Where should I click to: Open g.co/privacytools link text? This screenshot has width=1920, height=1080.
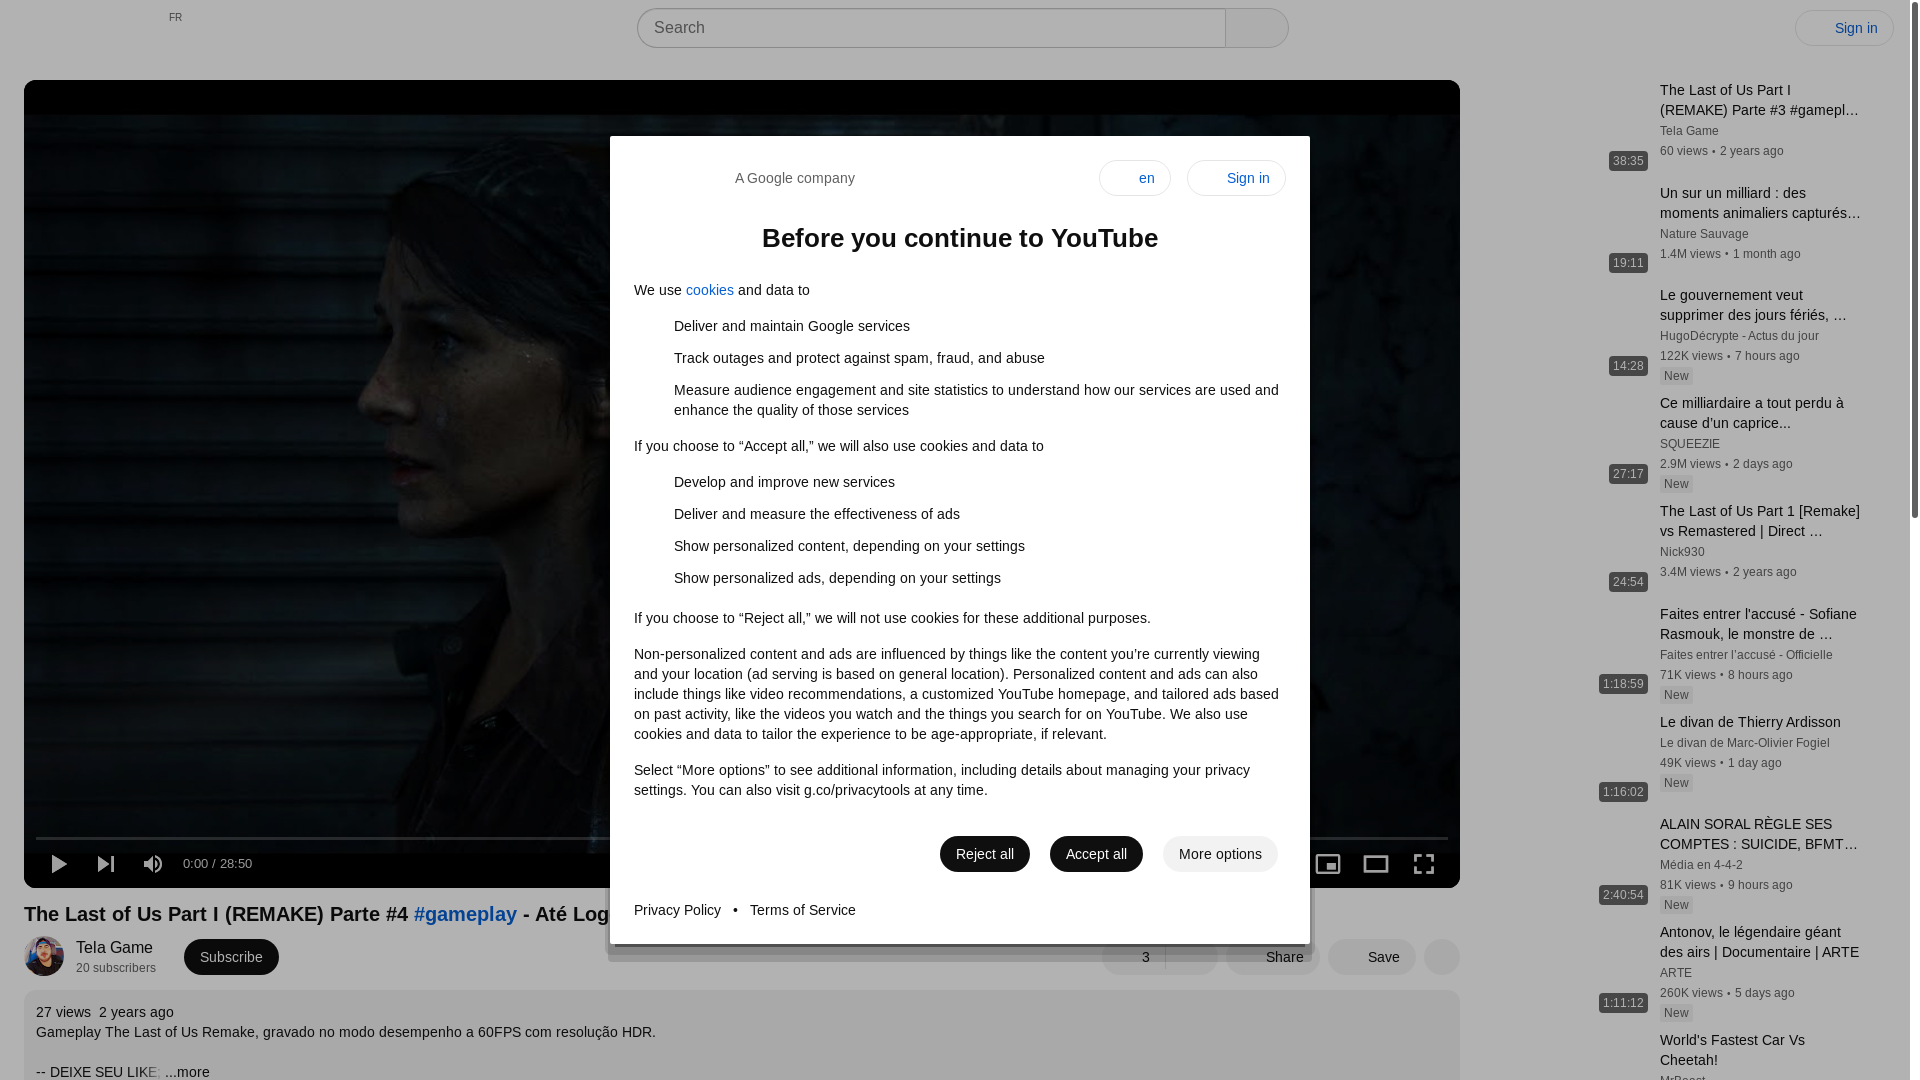(857, 790)
